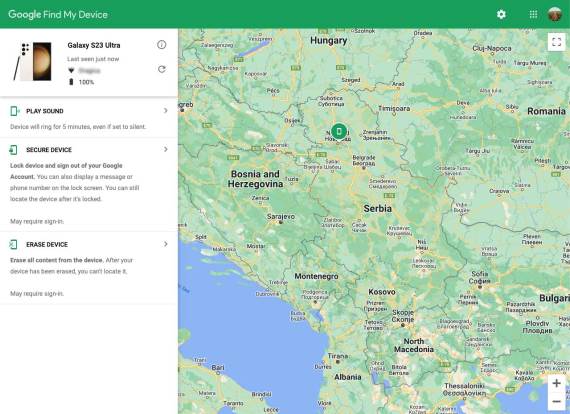Select the SECURE DEVICE option
Screen dimensions: 570x414
[49, 150]
